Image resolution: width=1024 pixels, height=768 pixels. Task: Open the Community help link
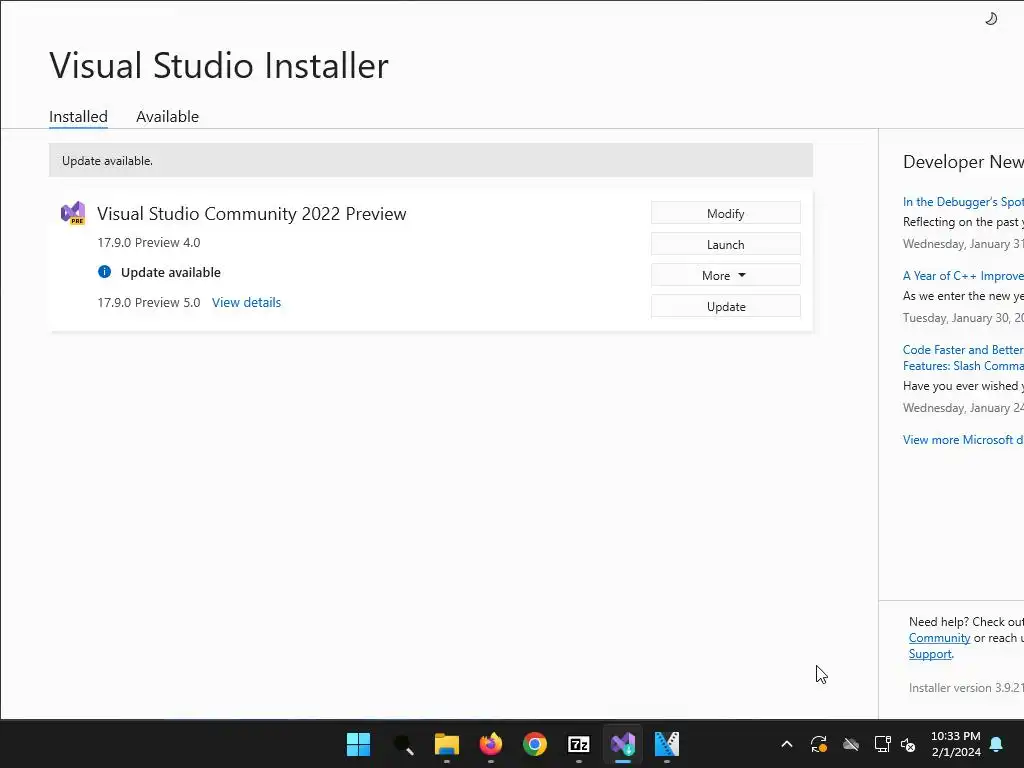(939, 638)
